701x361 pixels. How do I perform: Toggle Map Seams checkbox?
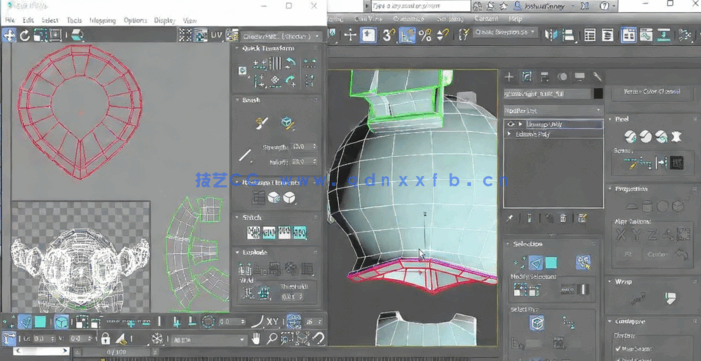coord(618,349)
